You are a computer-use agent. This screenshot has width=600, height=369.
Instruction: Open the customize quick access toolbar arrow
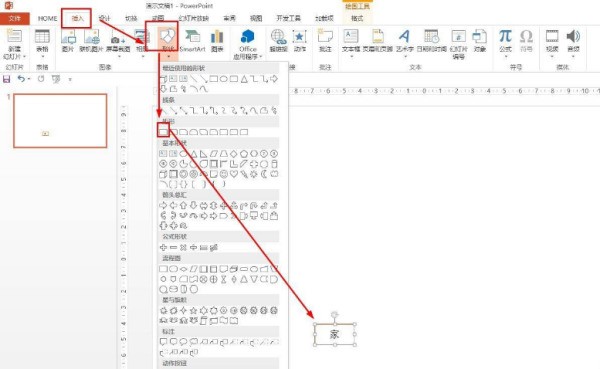tap(70, 79)
